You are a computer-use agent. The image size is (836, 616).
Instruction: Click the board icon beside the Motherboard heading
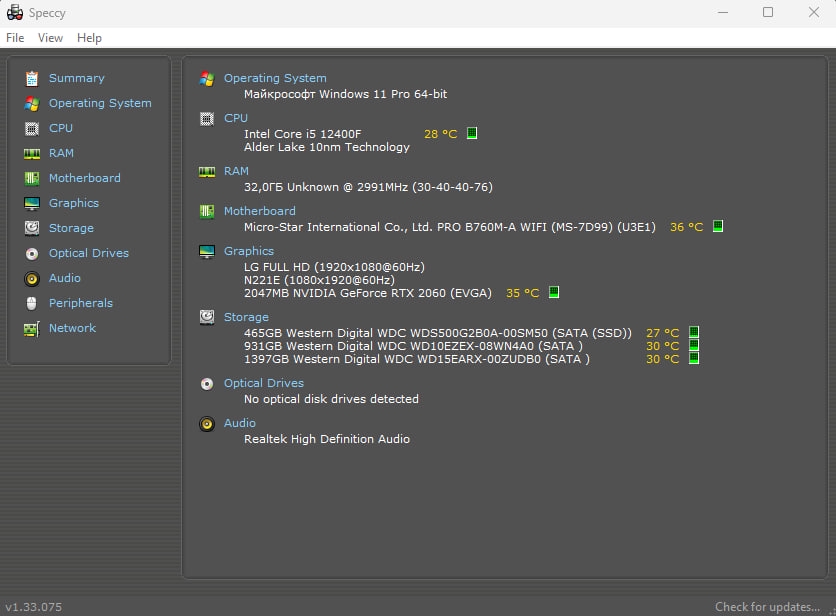[x=207, y=212]
